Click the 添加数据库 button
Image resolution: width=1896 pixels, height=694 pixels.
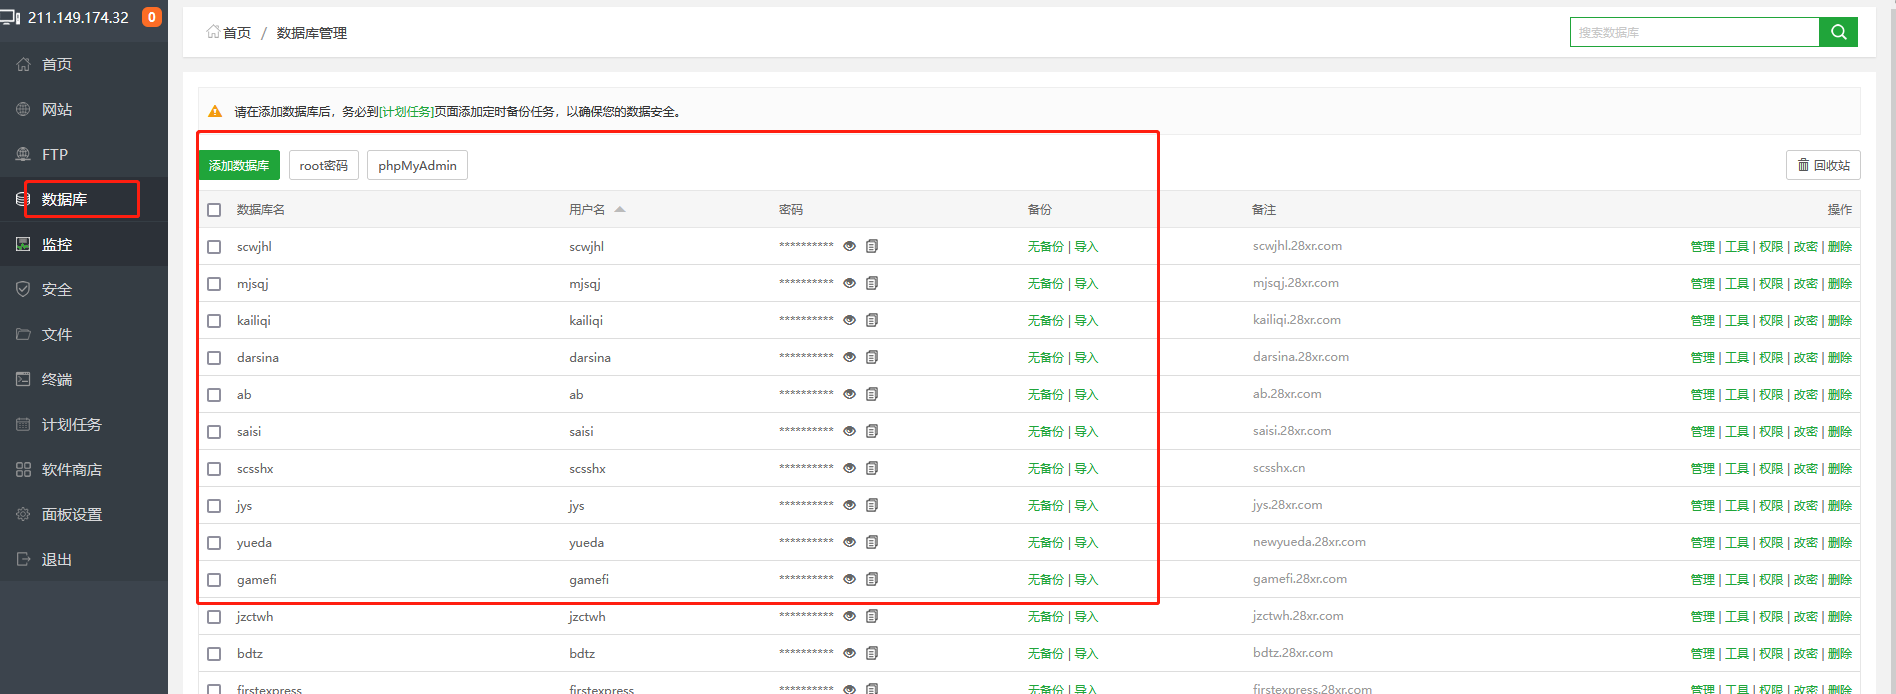point(239,165)
